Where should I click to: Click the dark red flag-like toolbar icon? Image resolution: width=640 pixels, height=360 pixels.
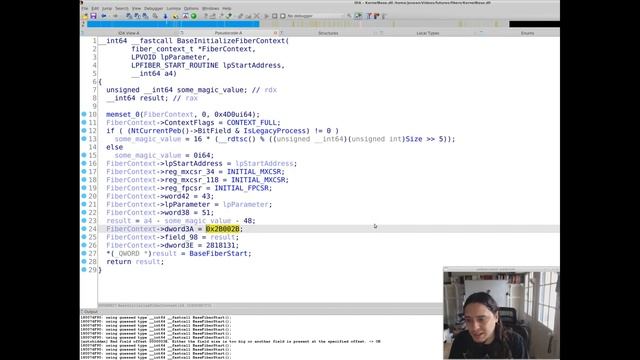(x=376, y=16)
